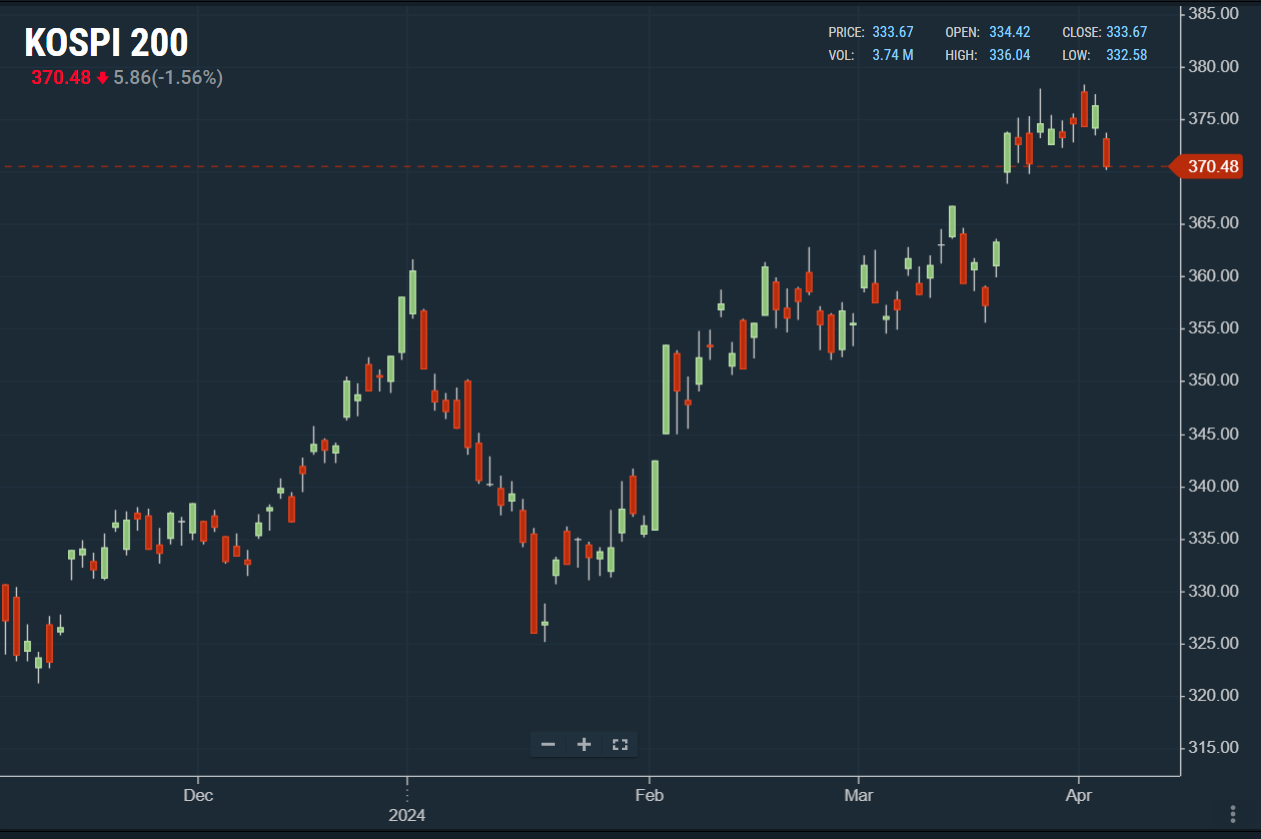Click the Feb label on the time axis

click(649, 795)
